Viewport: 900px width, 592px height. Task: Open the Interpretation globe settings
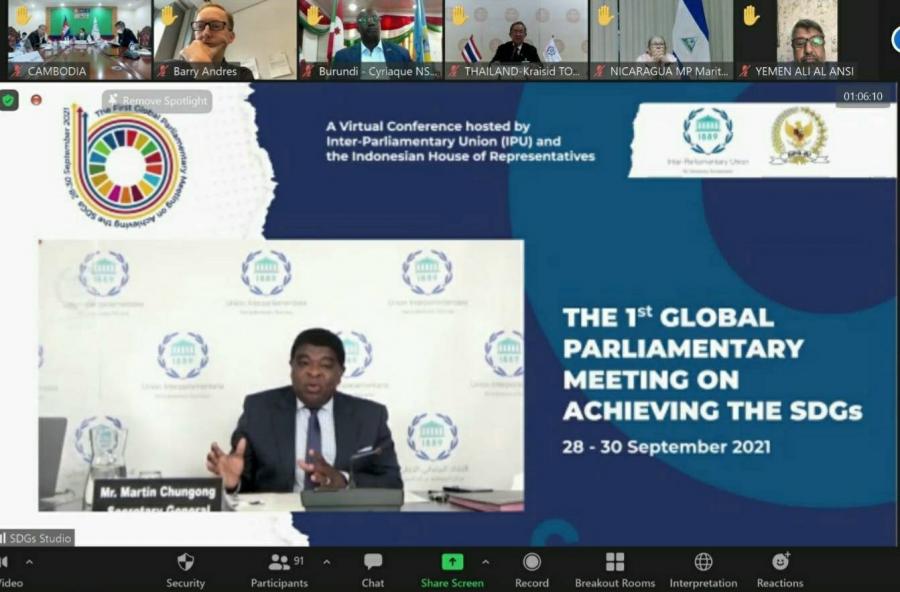703,569
